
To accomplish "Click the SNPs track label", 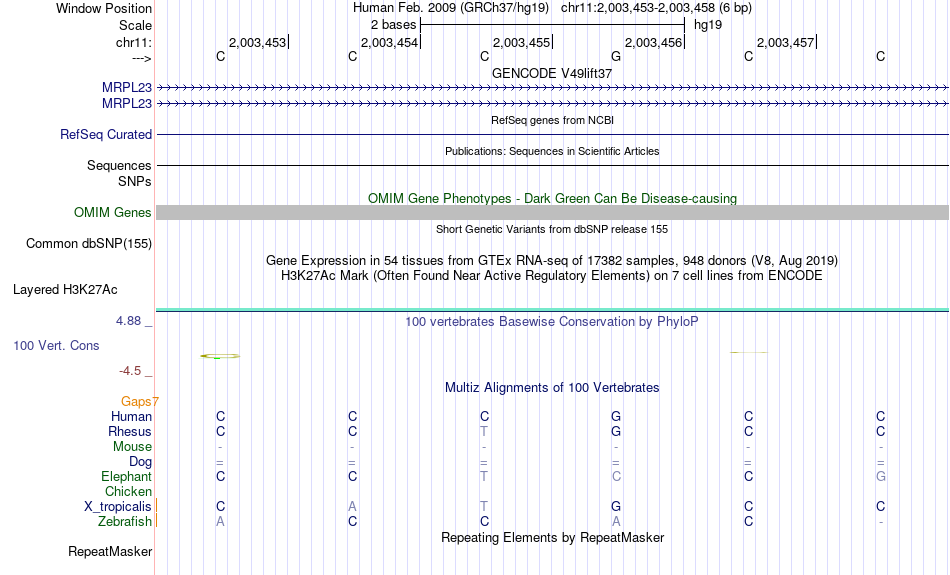I will 135,181.
